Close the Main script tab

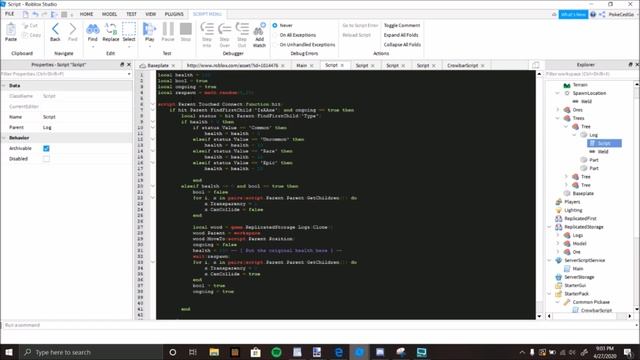[311, 66]
